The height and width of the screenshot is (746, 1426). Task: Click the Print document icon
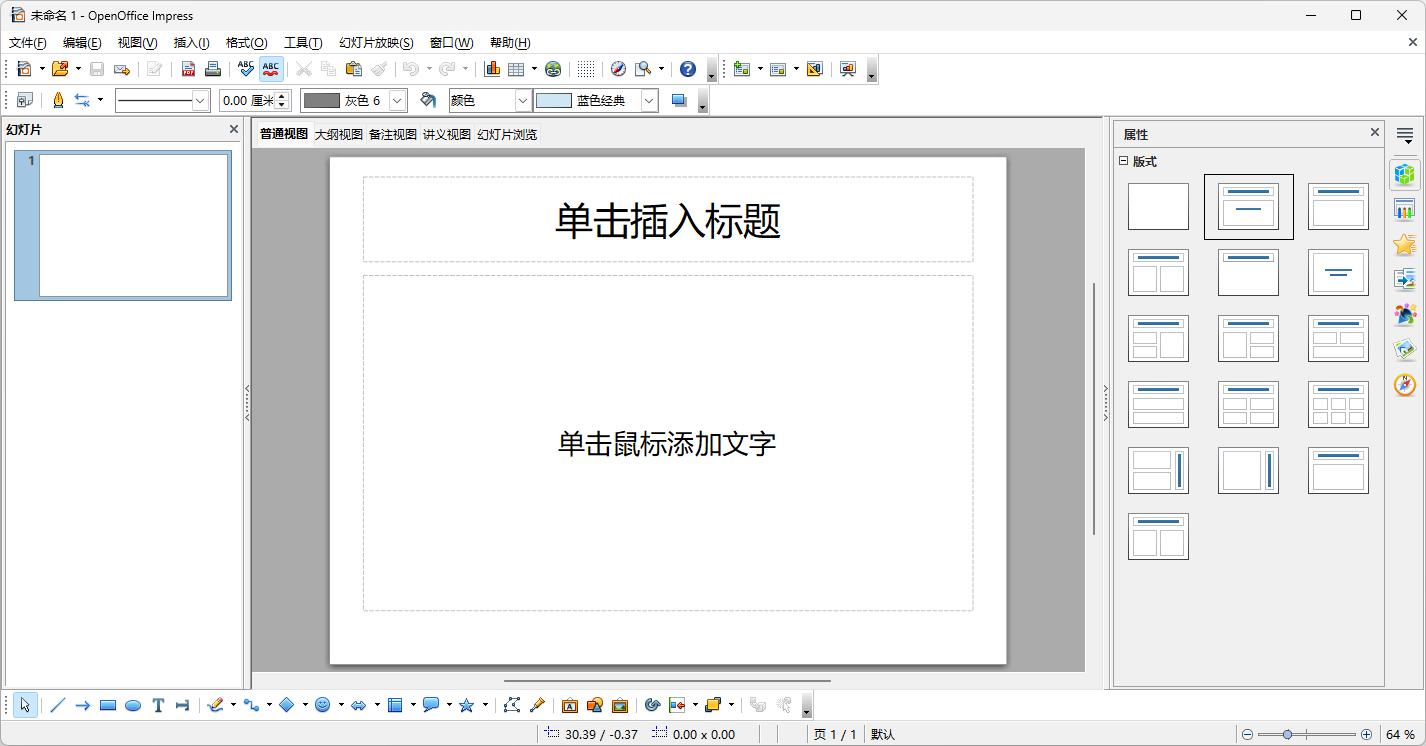[x=212, y=69]
